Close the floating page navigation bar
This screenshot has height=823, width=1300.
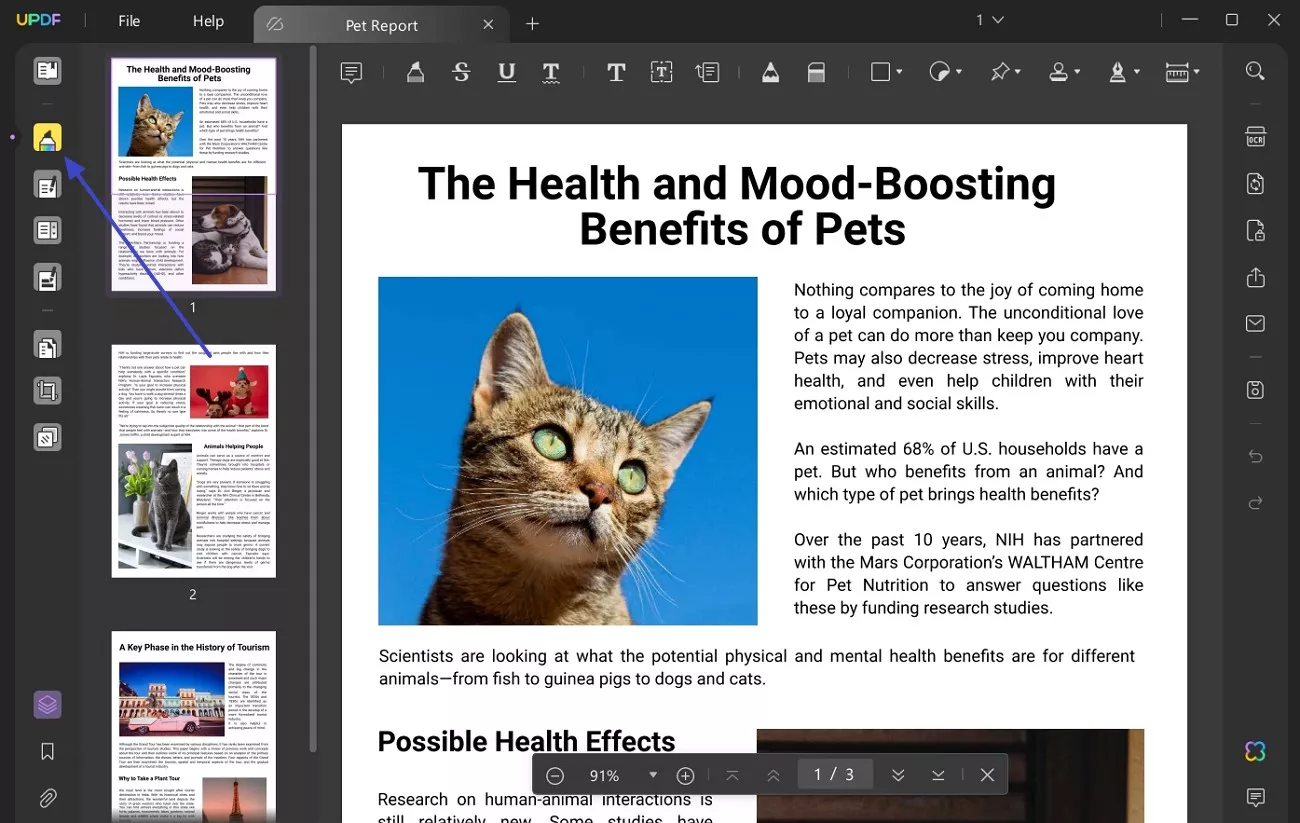[987, 775]
